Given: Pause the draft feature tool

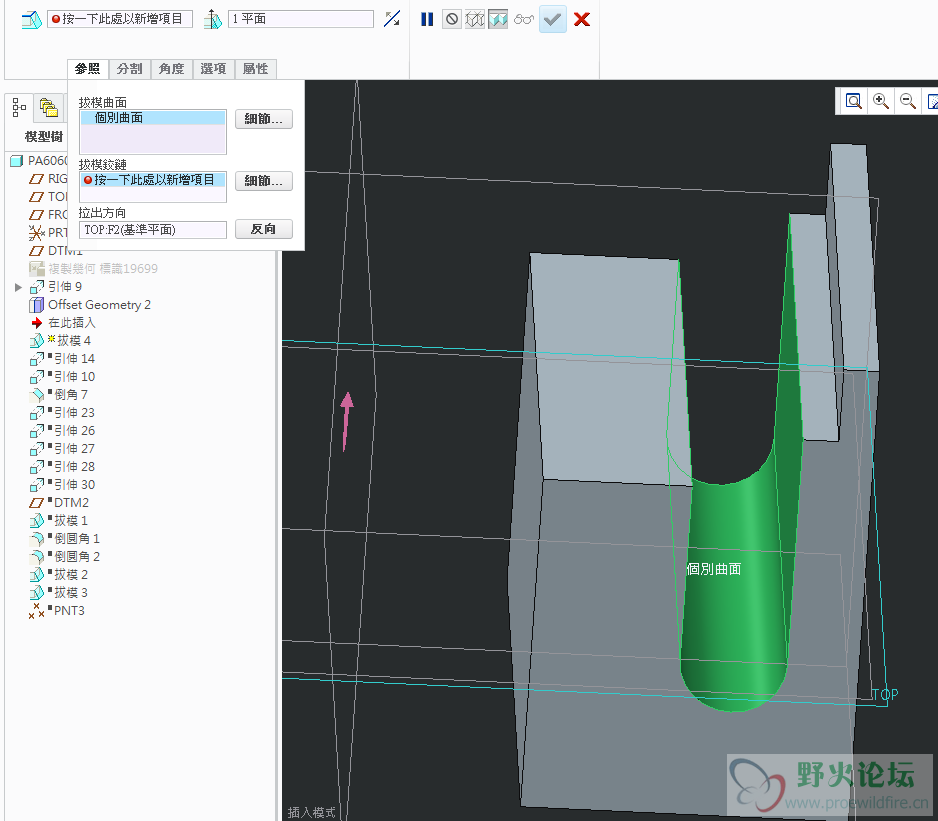Looking at the screenshot, I should (x=427, y=19).
